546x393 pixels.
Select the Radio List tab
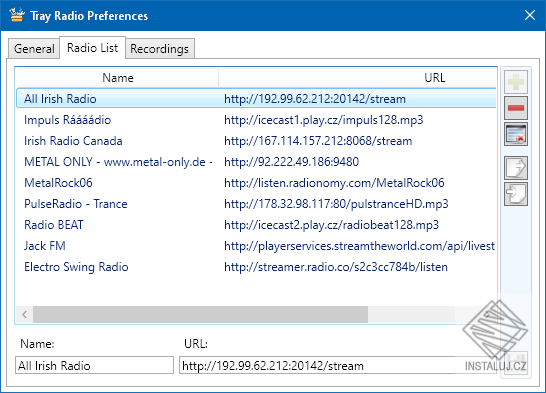[93, 47]
